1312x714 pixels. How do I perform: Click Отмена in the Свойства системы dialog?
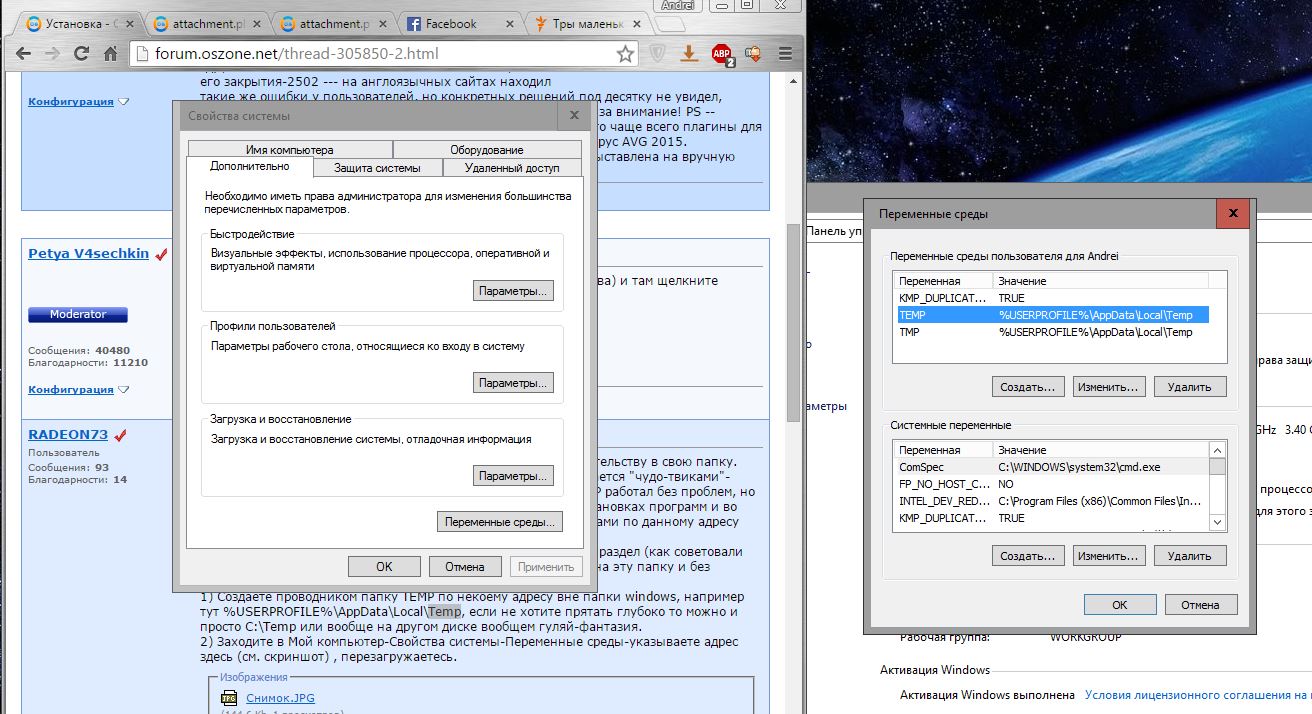point(465,567)
